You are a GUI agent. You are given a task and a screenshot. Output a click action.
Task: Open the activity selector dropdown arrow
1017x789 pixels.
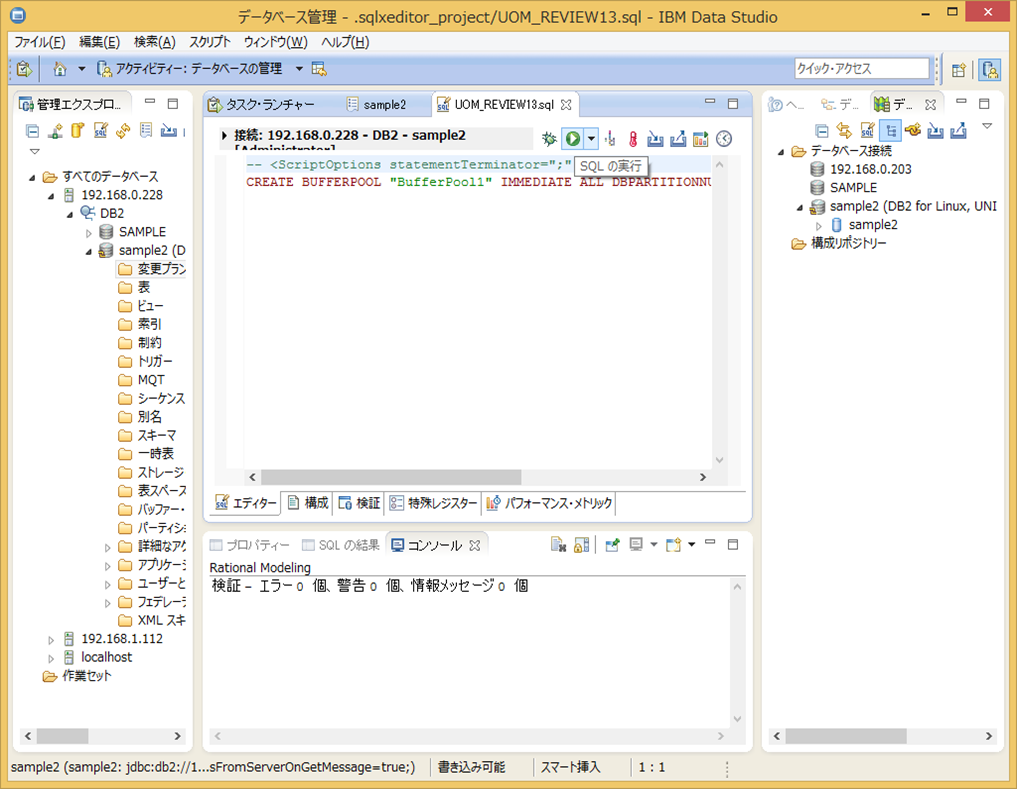[x=299, y=69]
